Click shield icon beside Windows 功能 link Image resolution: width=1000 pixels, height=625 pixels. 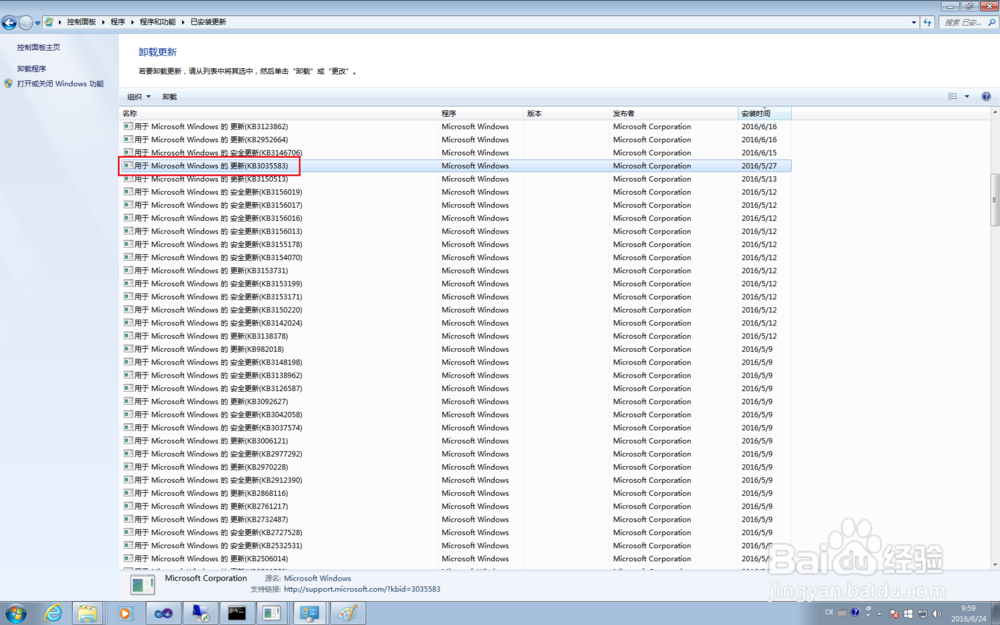pyautogui.click(x=8, y=84)
